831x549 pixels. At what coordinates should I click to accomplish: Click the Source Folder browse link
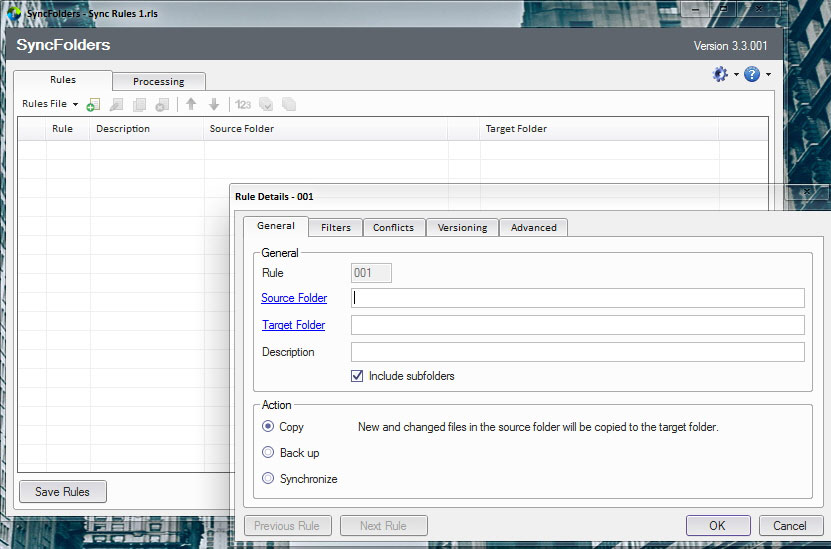(x=294, y=298)
